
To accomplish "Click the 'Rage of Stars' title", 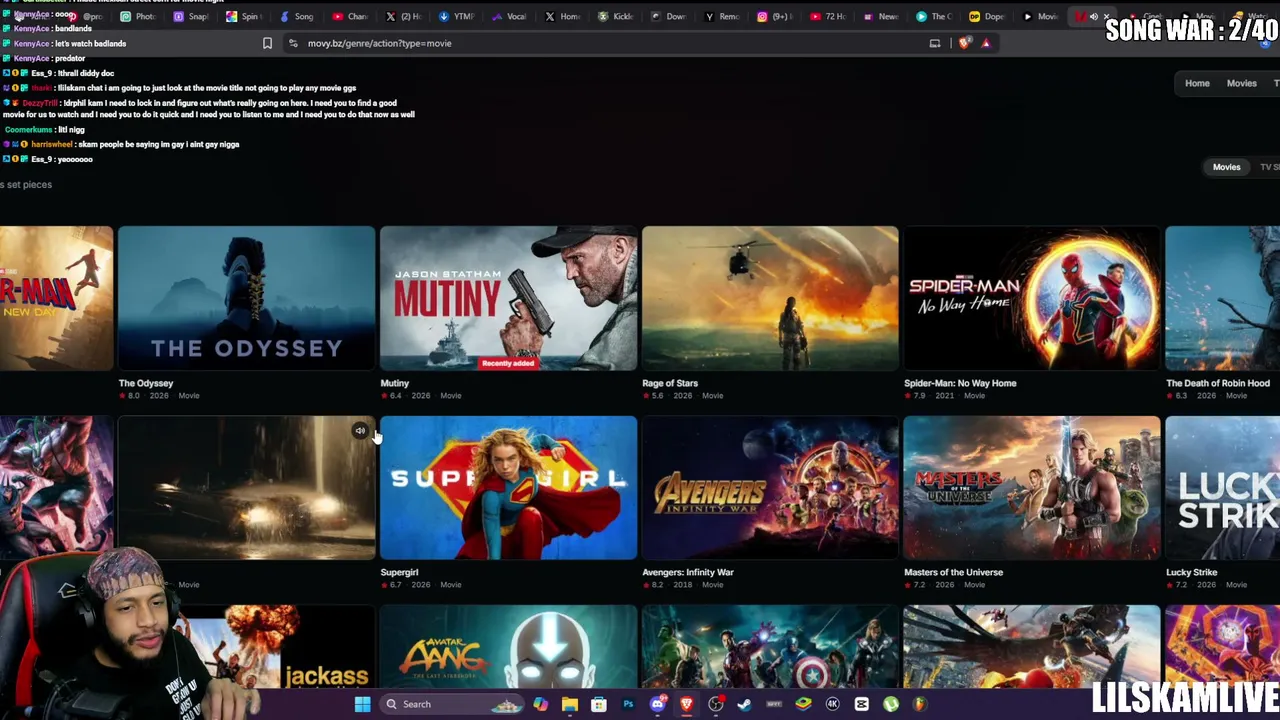I will click(670, 383).
